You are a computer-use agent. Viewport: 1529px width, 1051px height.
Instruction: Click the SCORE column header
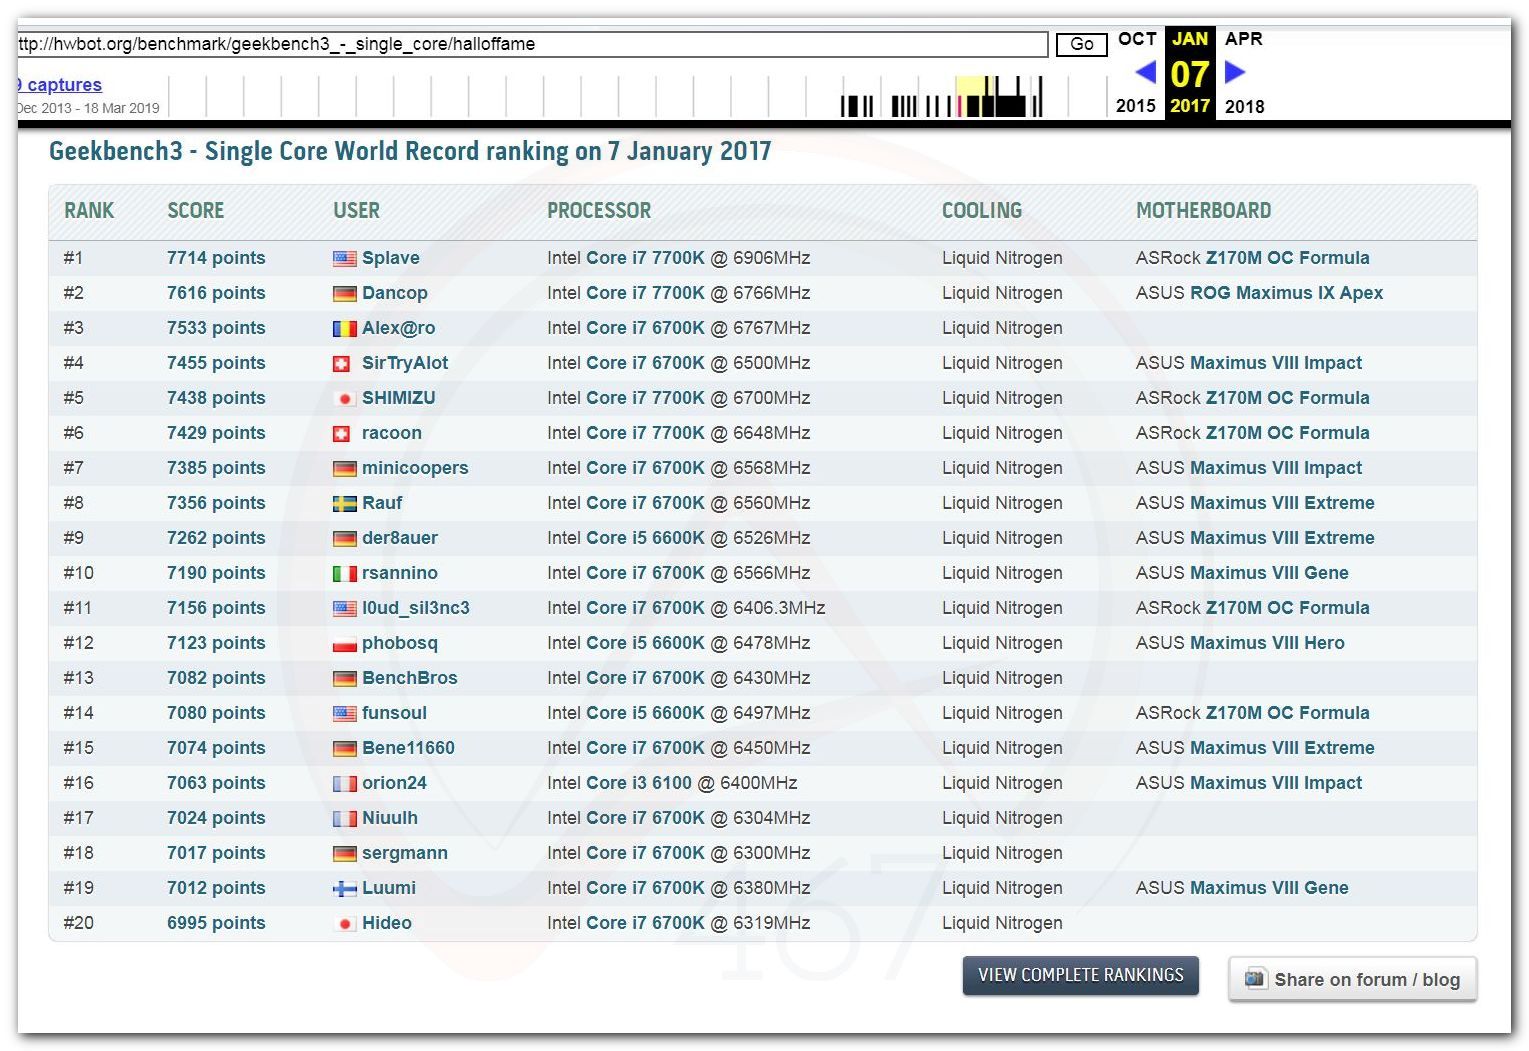[x=196, y=210]
